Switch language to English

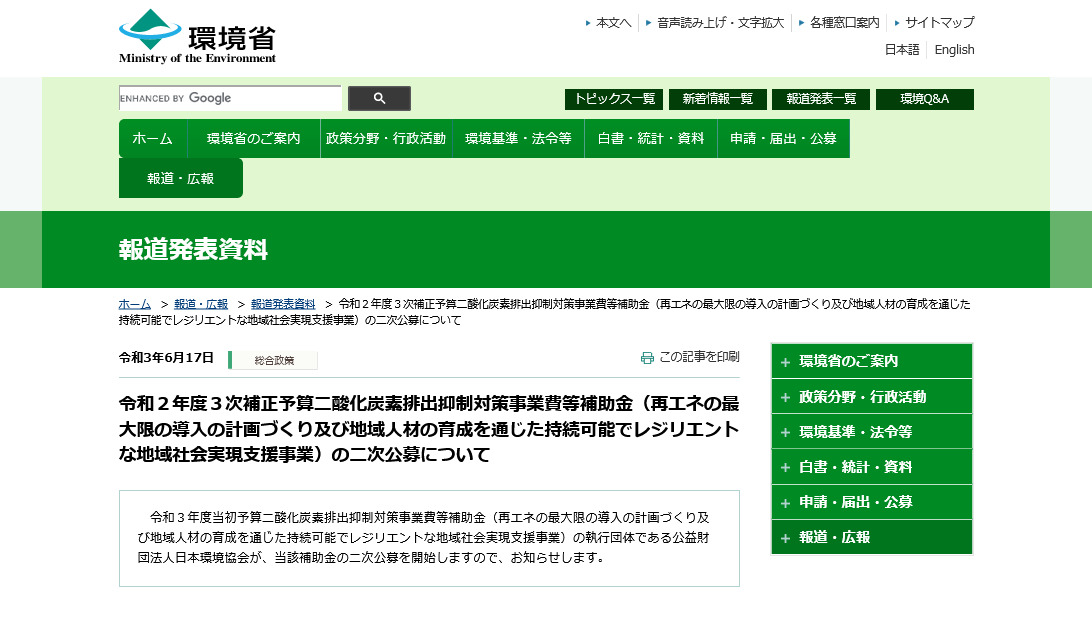click(954, 50)
